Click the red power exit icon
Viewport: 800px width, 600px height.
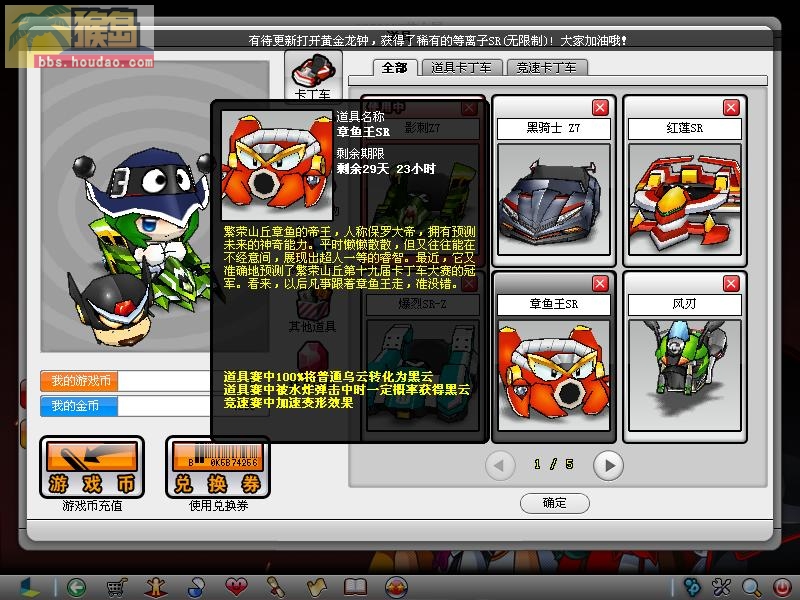(781, 587)
